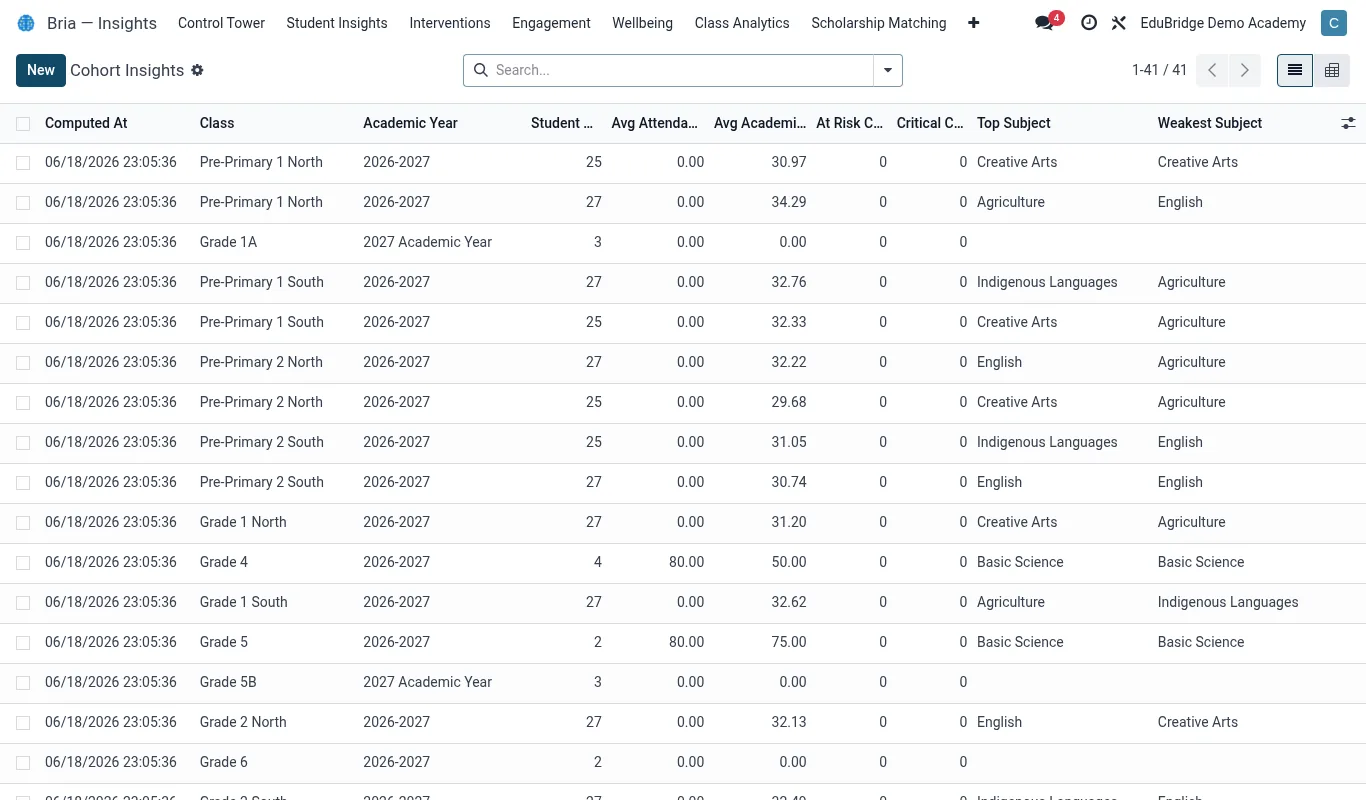The image size is (1366, 800).
Task: Check the Grade 5B row checkbox
Action: pyautogui.click(x=23, y=683)
